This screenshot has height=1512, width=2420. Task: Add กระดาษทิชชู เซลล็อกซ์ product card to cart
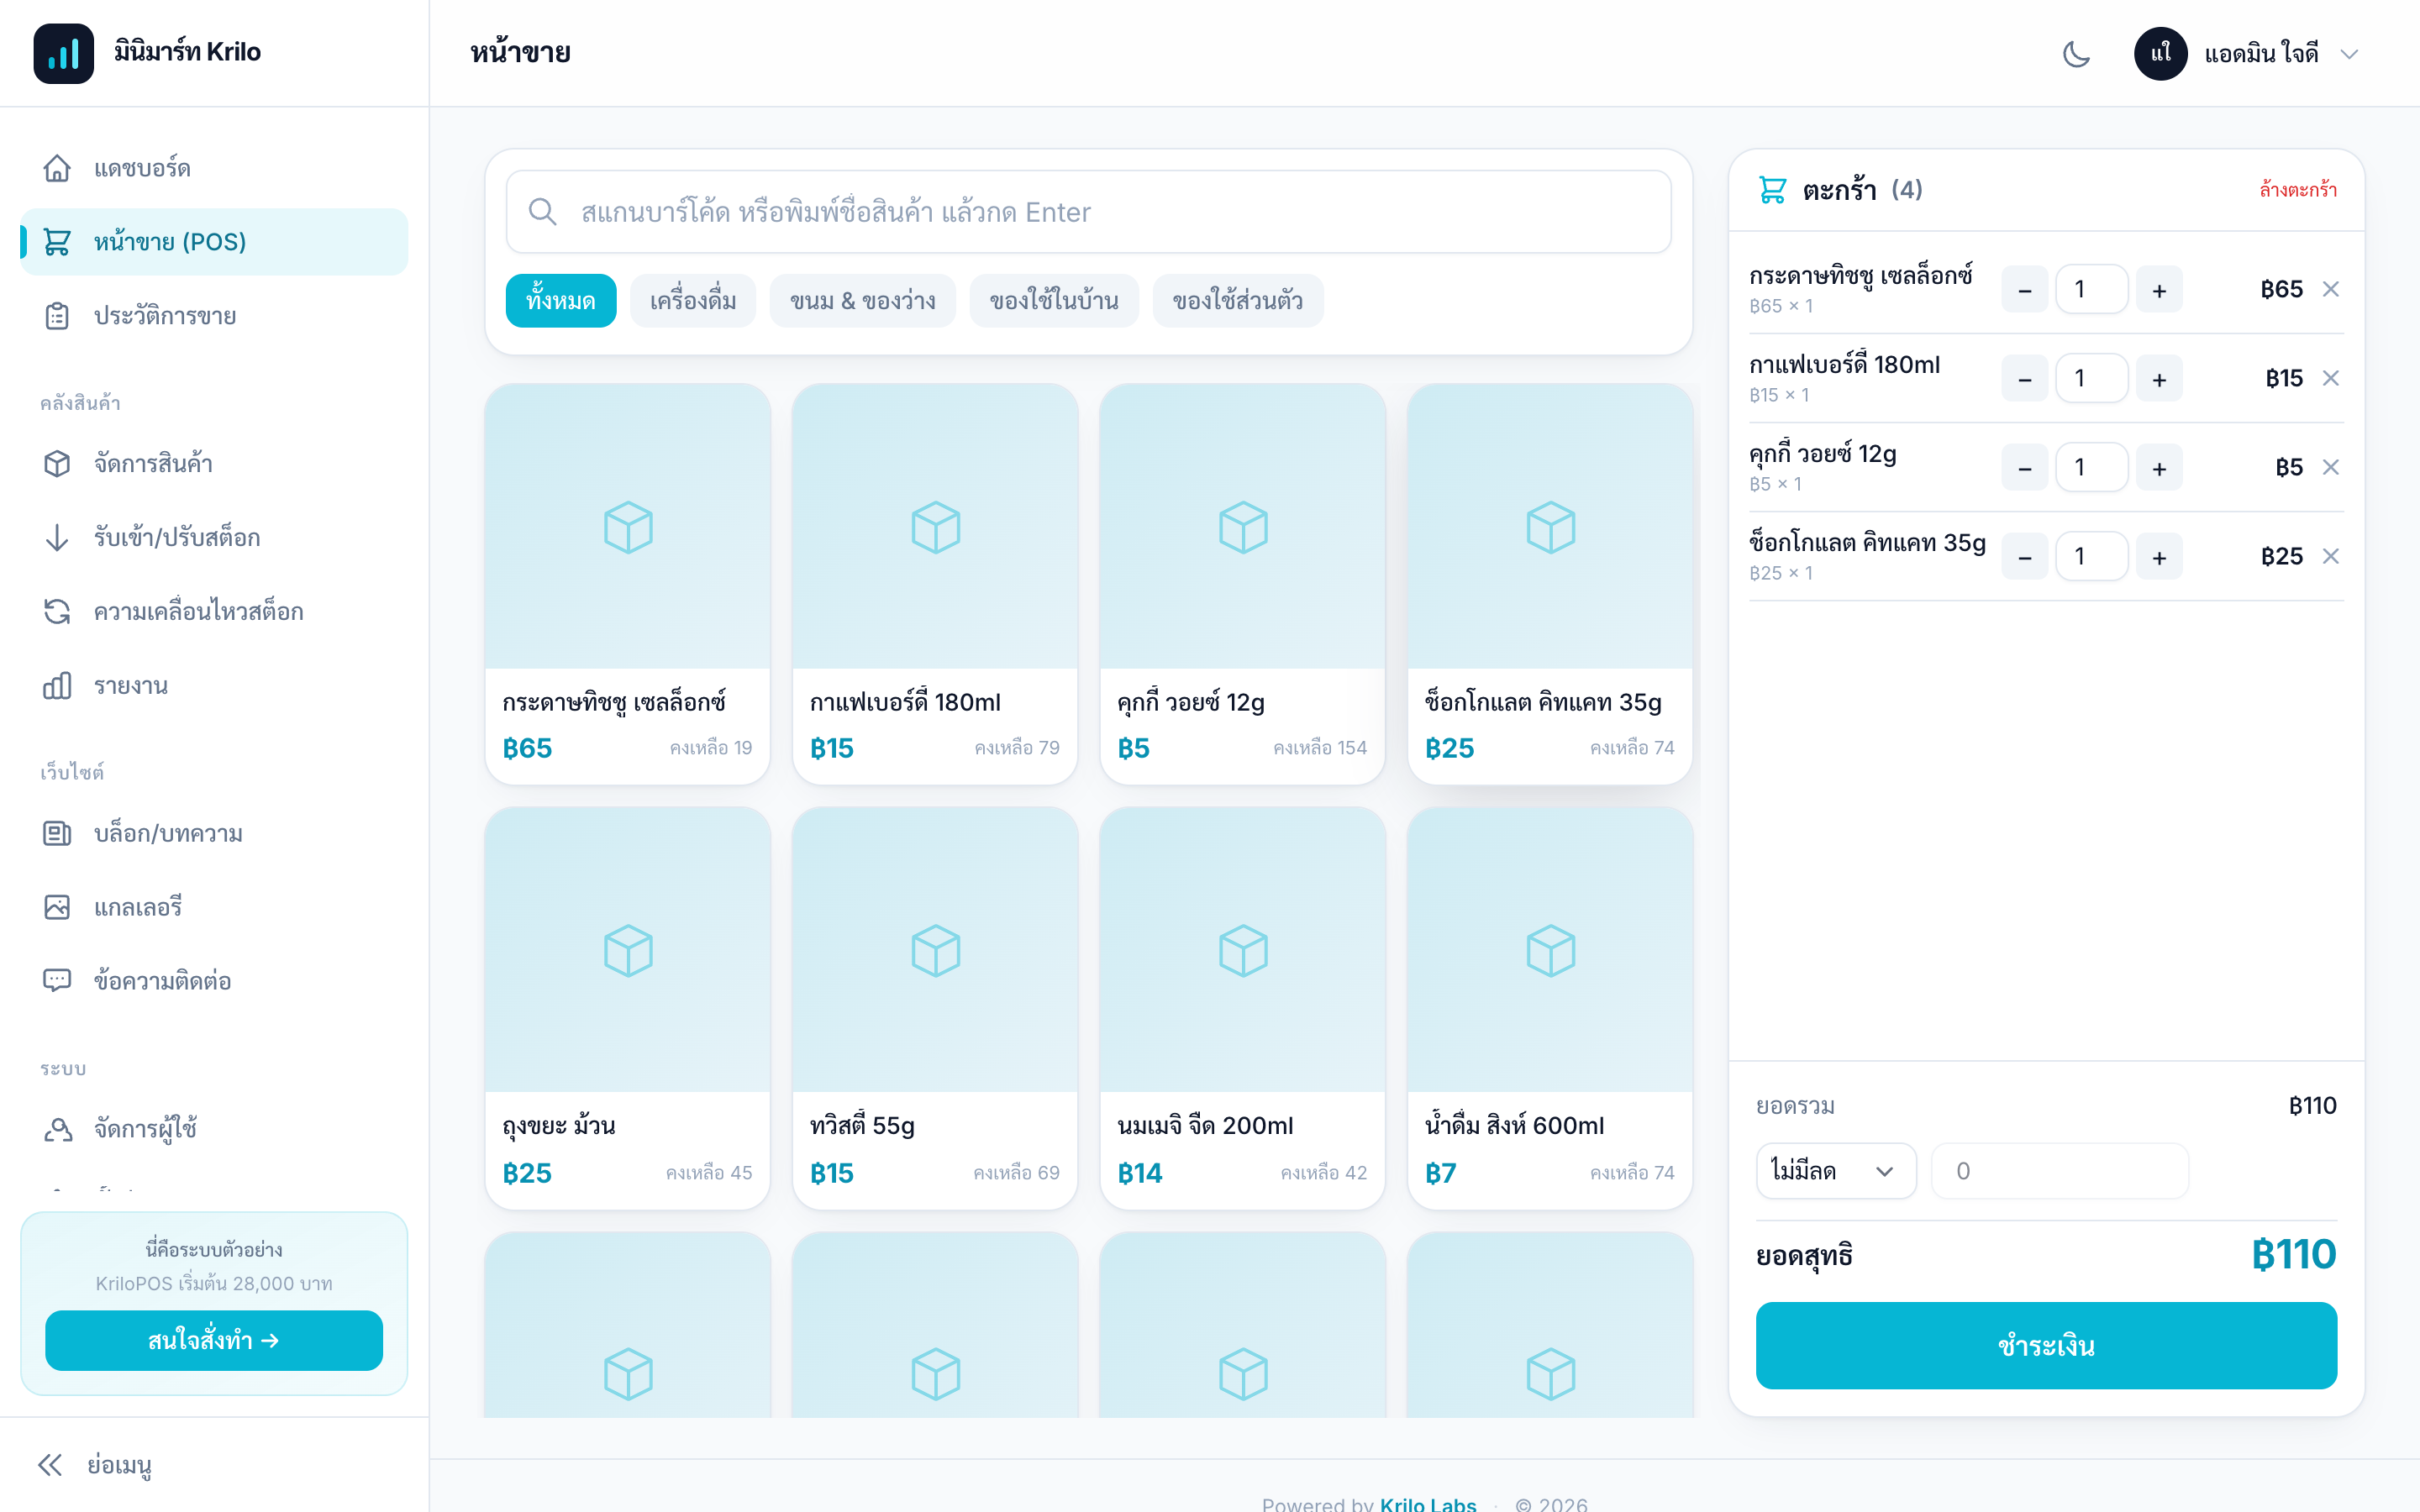[x=628, y=584]
